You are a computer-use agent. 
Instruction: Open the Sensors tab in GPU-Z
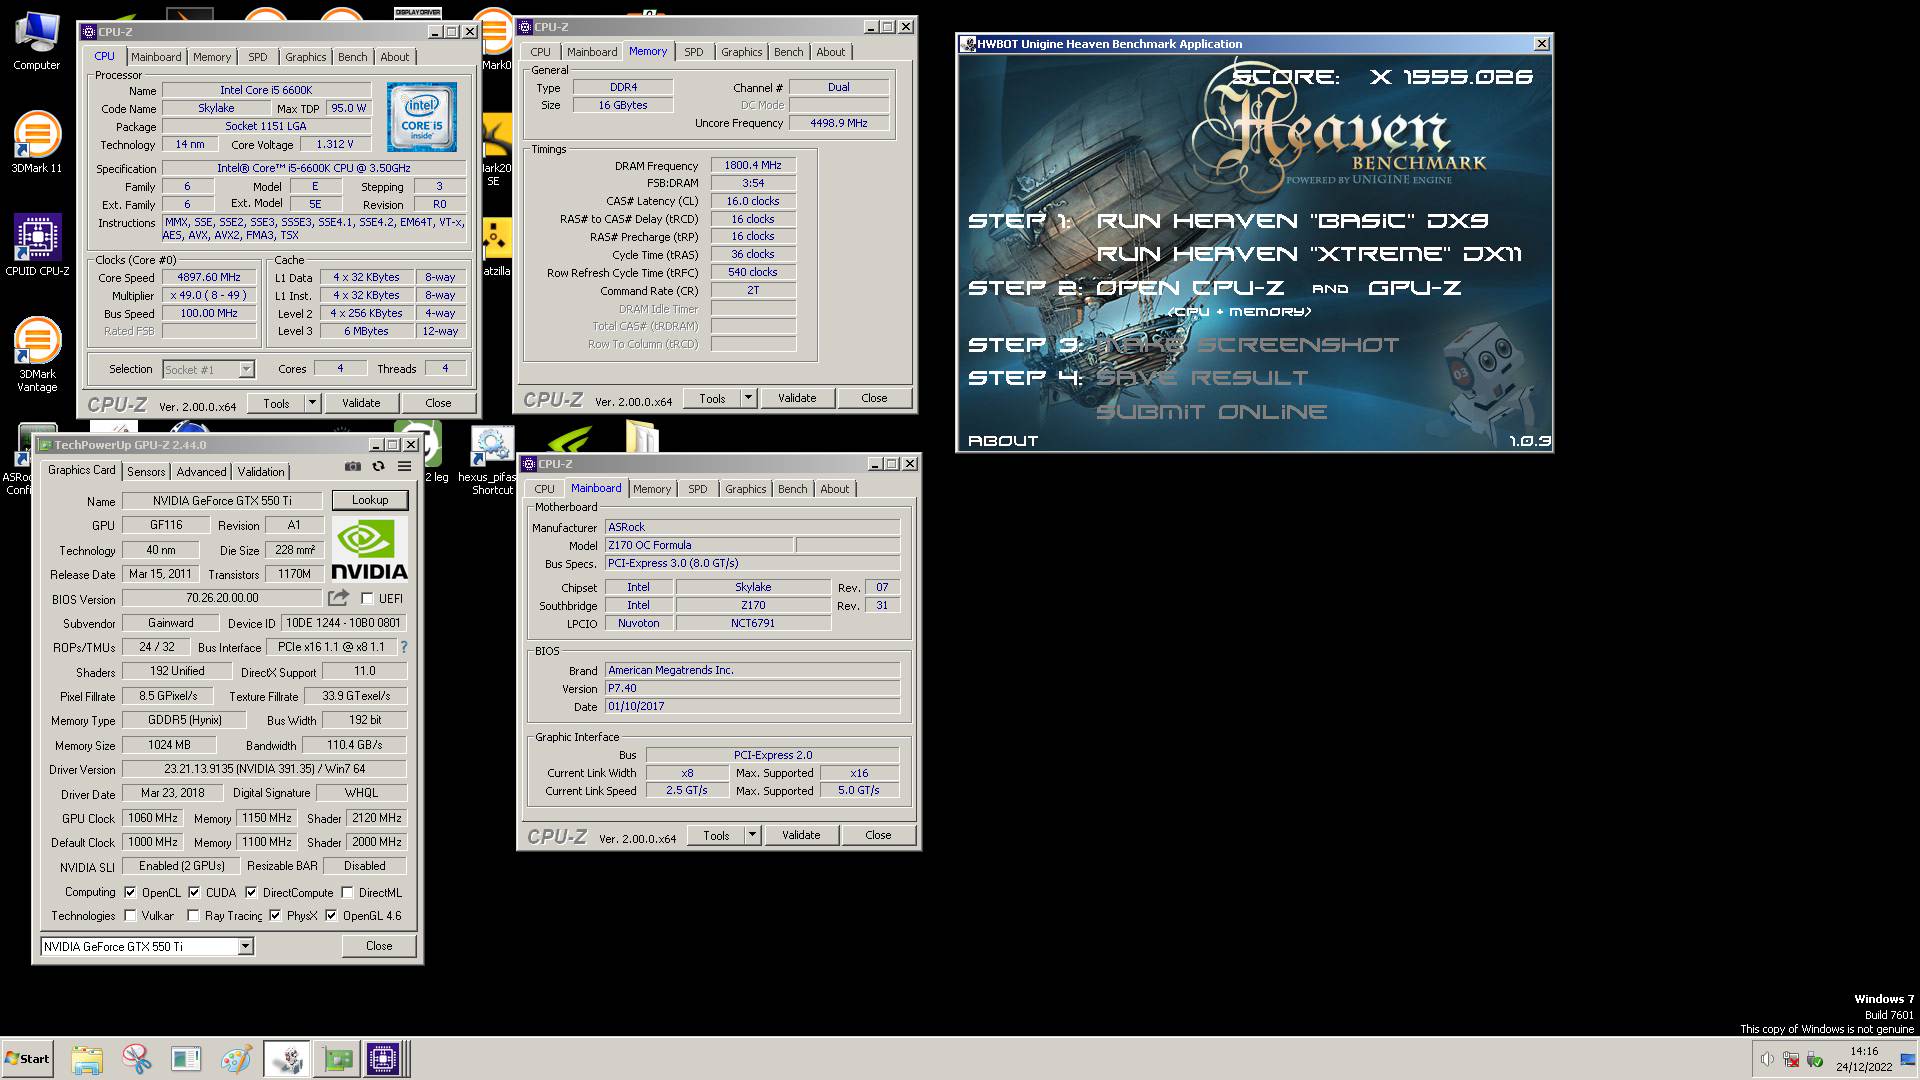pos(146,472)
